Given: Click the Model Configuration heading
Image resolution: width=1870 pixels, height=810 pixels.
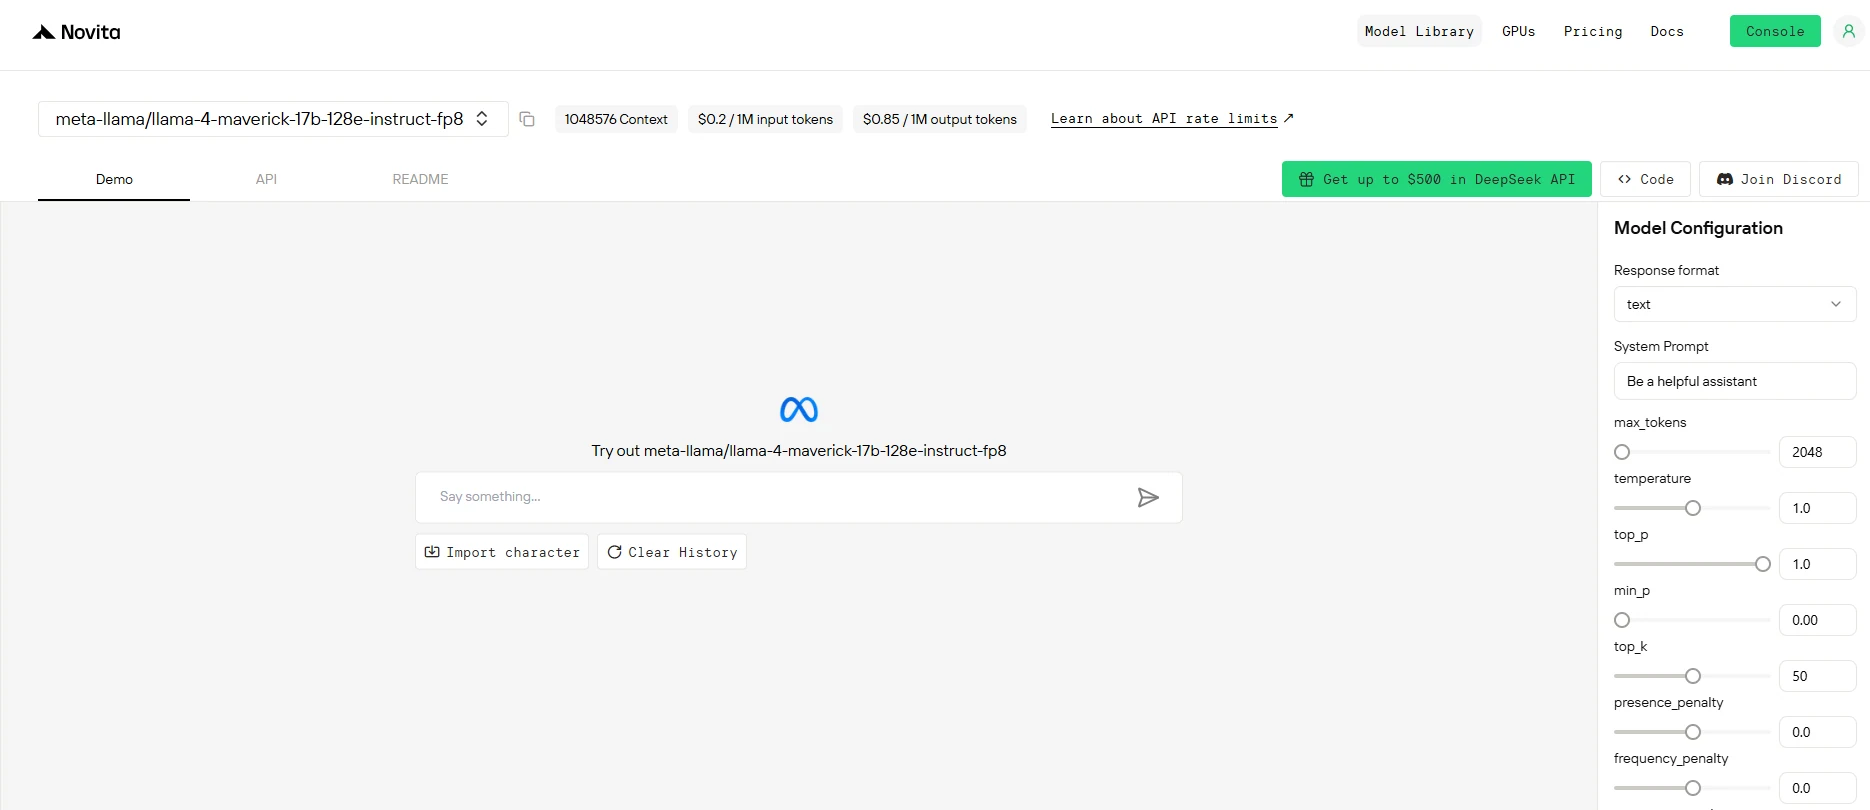Looking at the screenshot, I should click(x=1698, y=228).
